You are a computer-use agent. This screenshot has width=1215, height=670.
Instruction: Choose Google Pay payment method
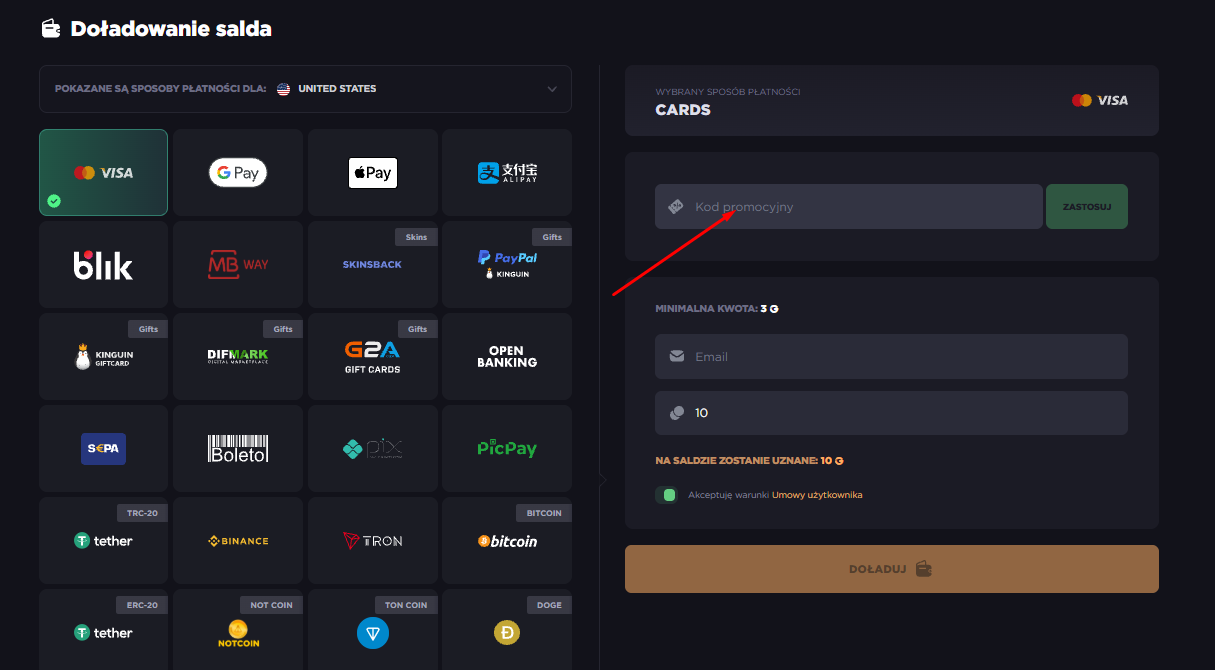point(238,172)
